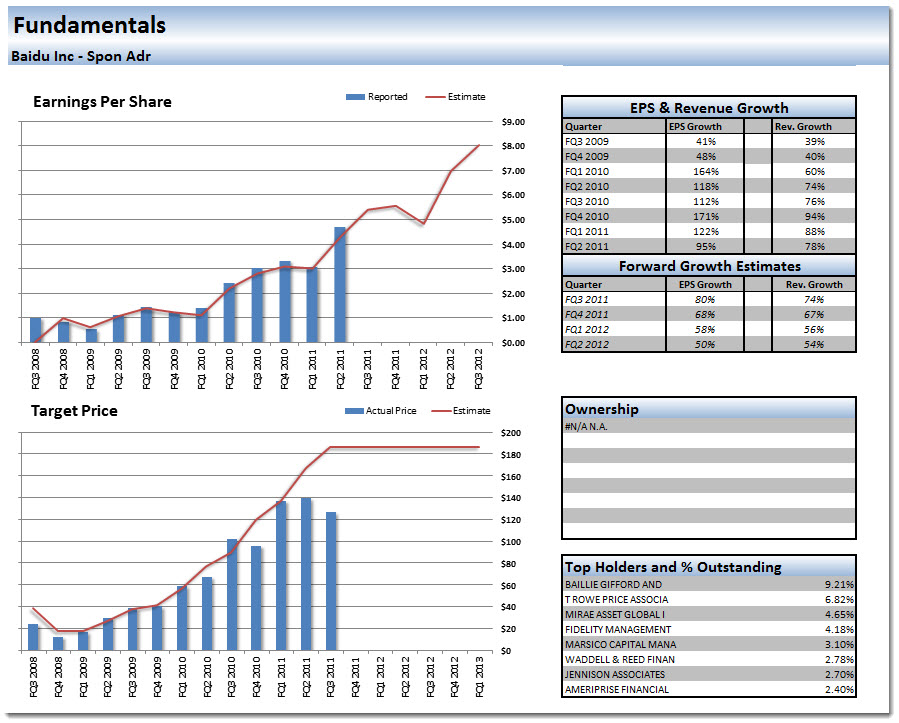This screenshot has height=723, width=899.
Task: Click the FQ4 2010 quarter row label in growth table
Action: click(x=587, y=217)
